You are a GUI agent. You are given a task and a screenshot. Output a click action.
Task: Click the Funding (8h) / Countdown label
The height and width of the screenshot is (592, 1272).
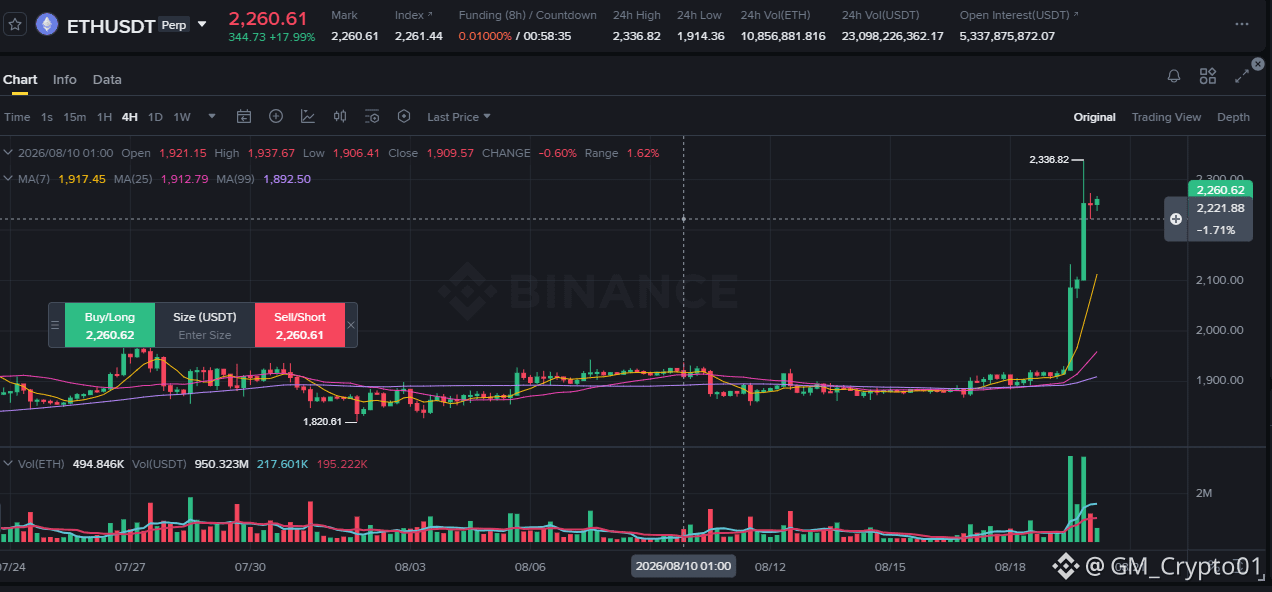click(527, 15)
